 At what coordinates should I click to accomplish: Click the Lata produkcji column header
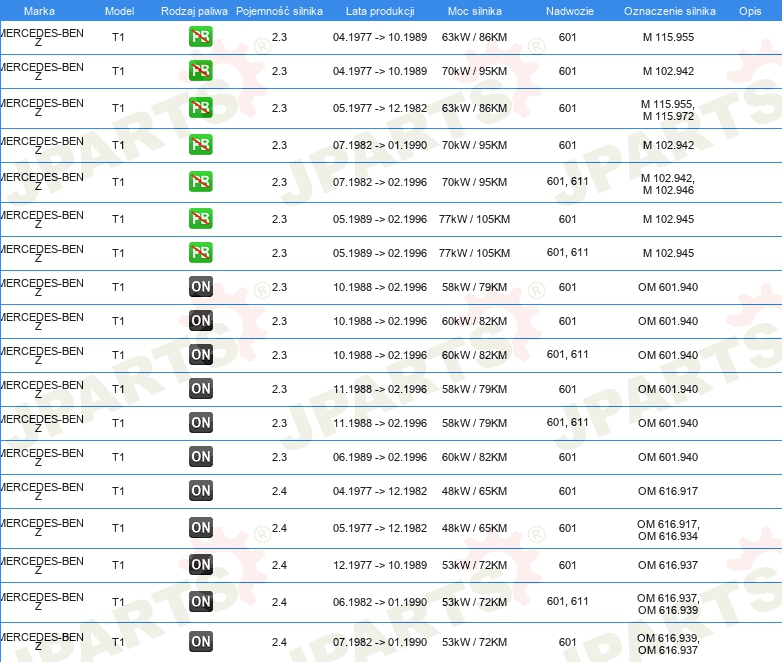point(380,11)
